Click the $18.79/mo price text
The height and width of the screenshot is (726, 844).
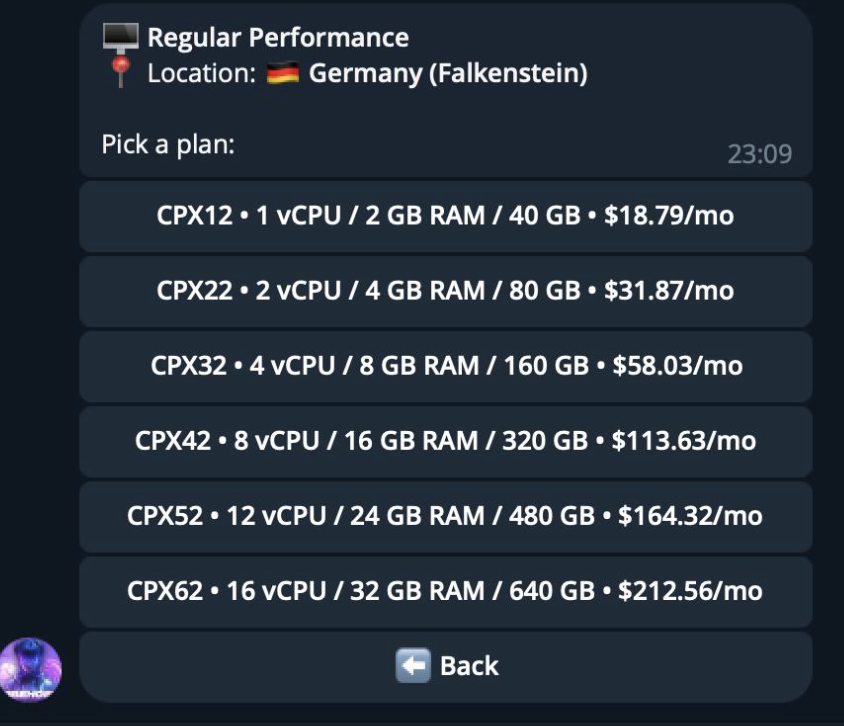(669, 216)
